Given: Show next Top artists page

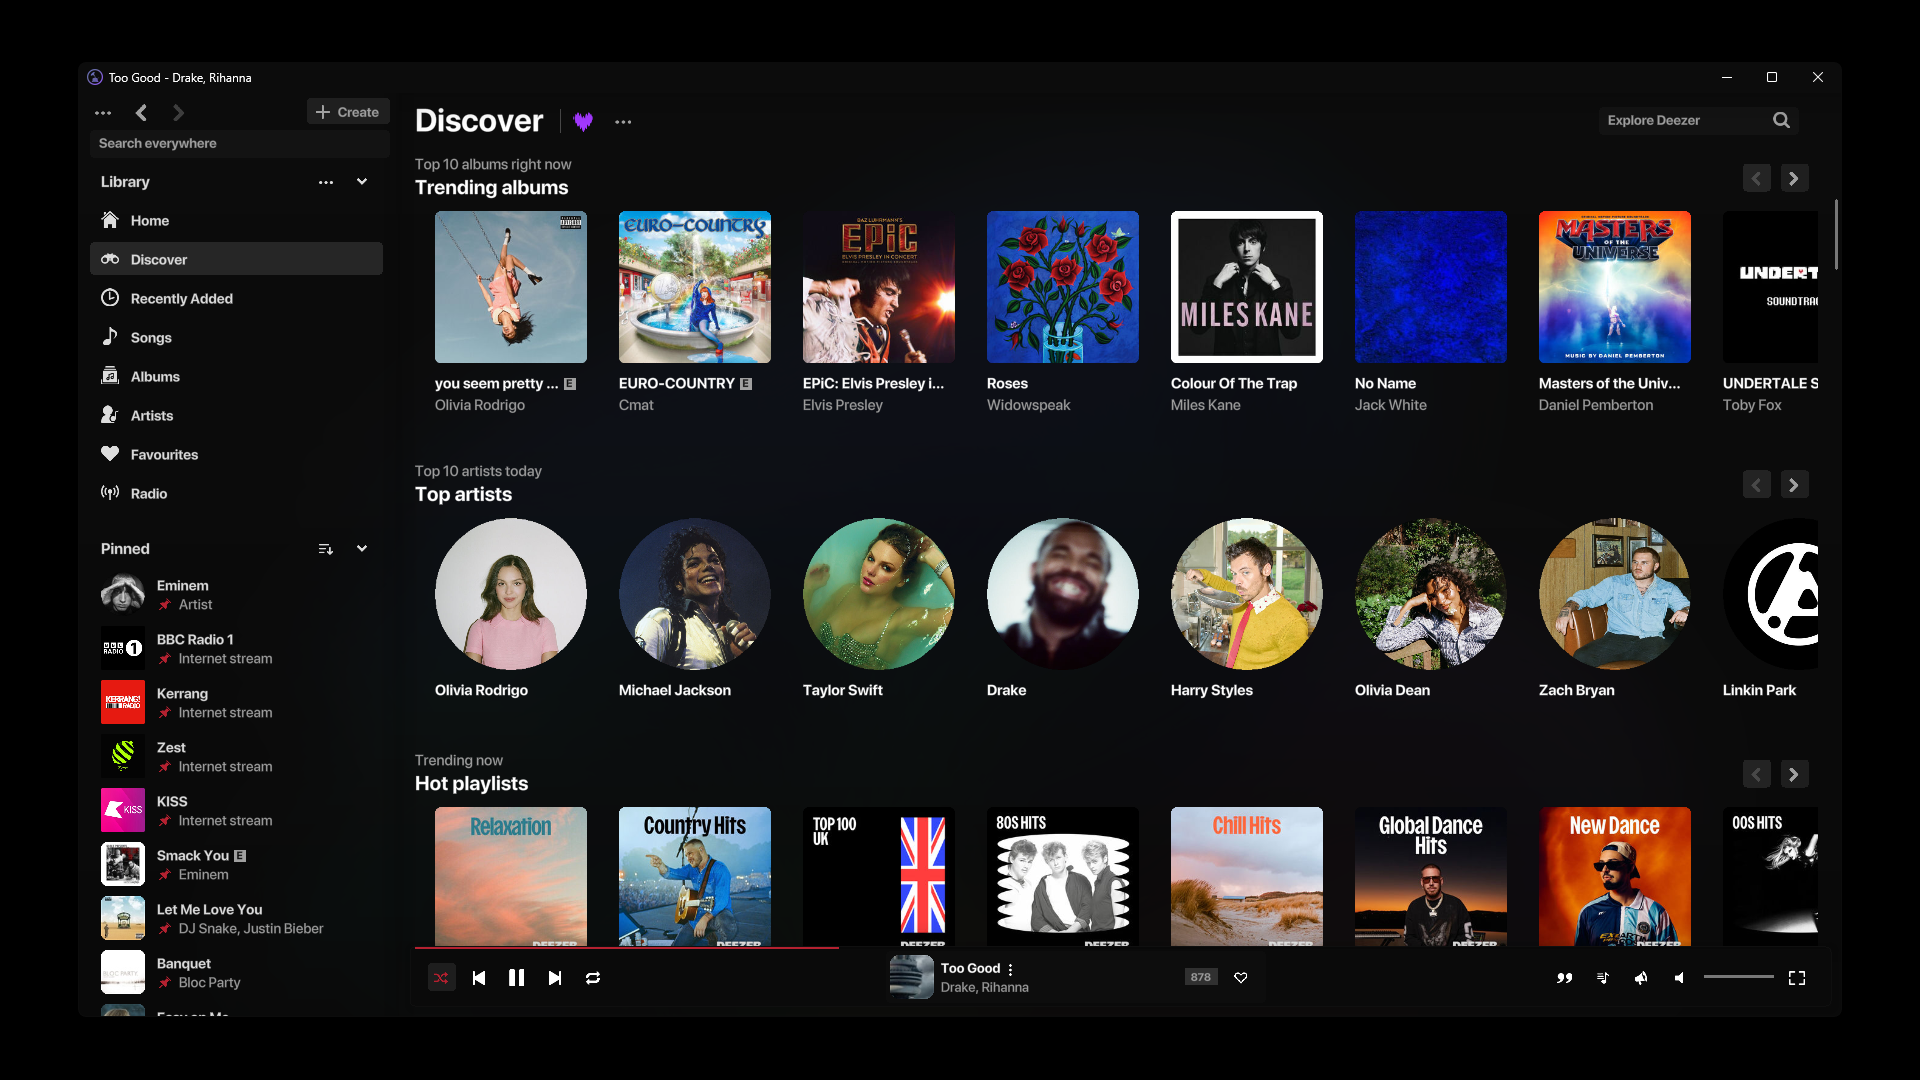Looking at the screenshot, I should pos(1794,486).
